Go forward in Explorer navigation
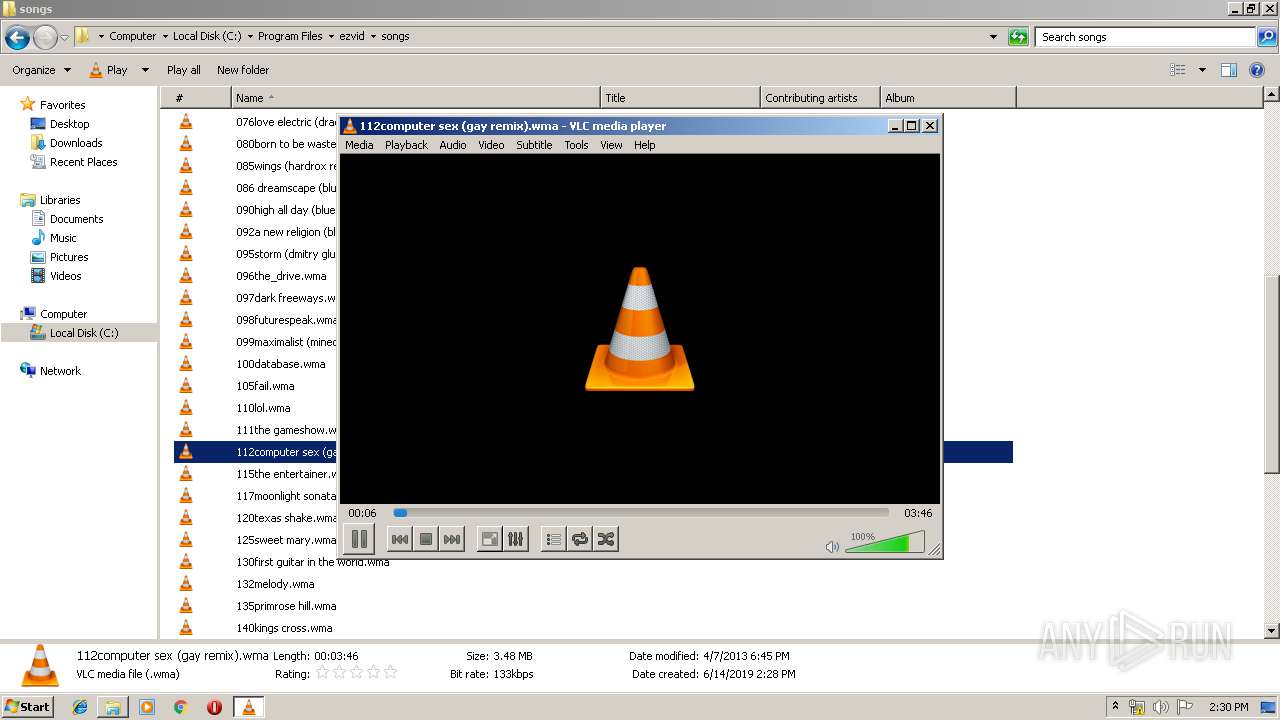 click(x=45, y=38)
